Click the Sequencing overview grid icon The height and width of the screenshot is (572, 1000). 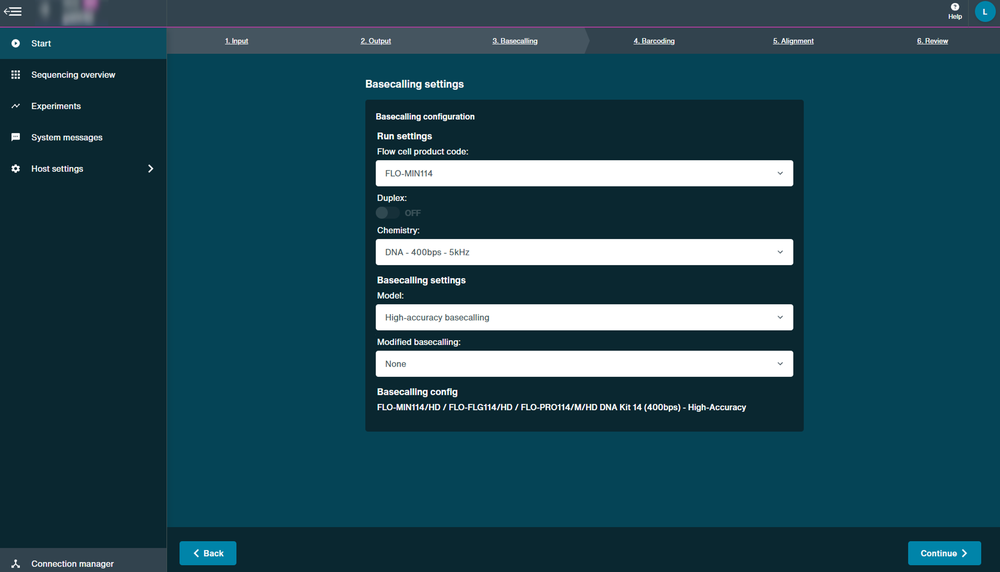click(x=15, y=75)
